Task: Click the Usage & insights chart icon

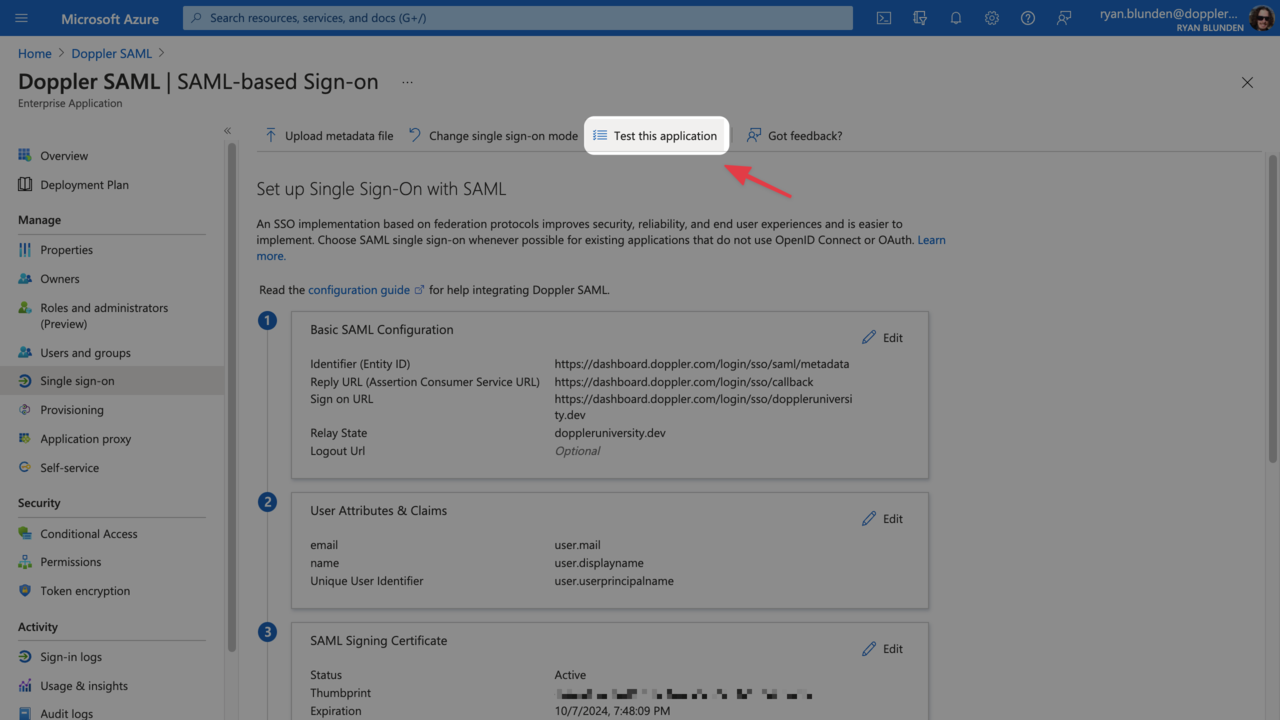Action: (25, 685)
